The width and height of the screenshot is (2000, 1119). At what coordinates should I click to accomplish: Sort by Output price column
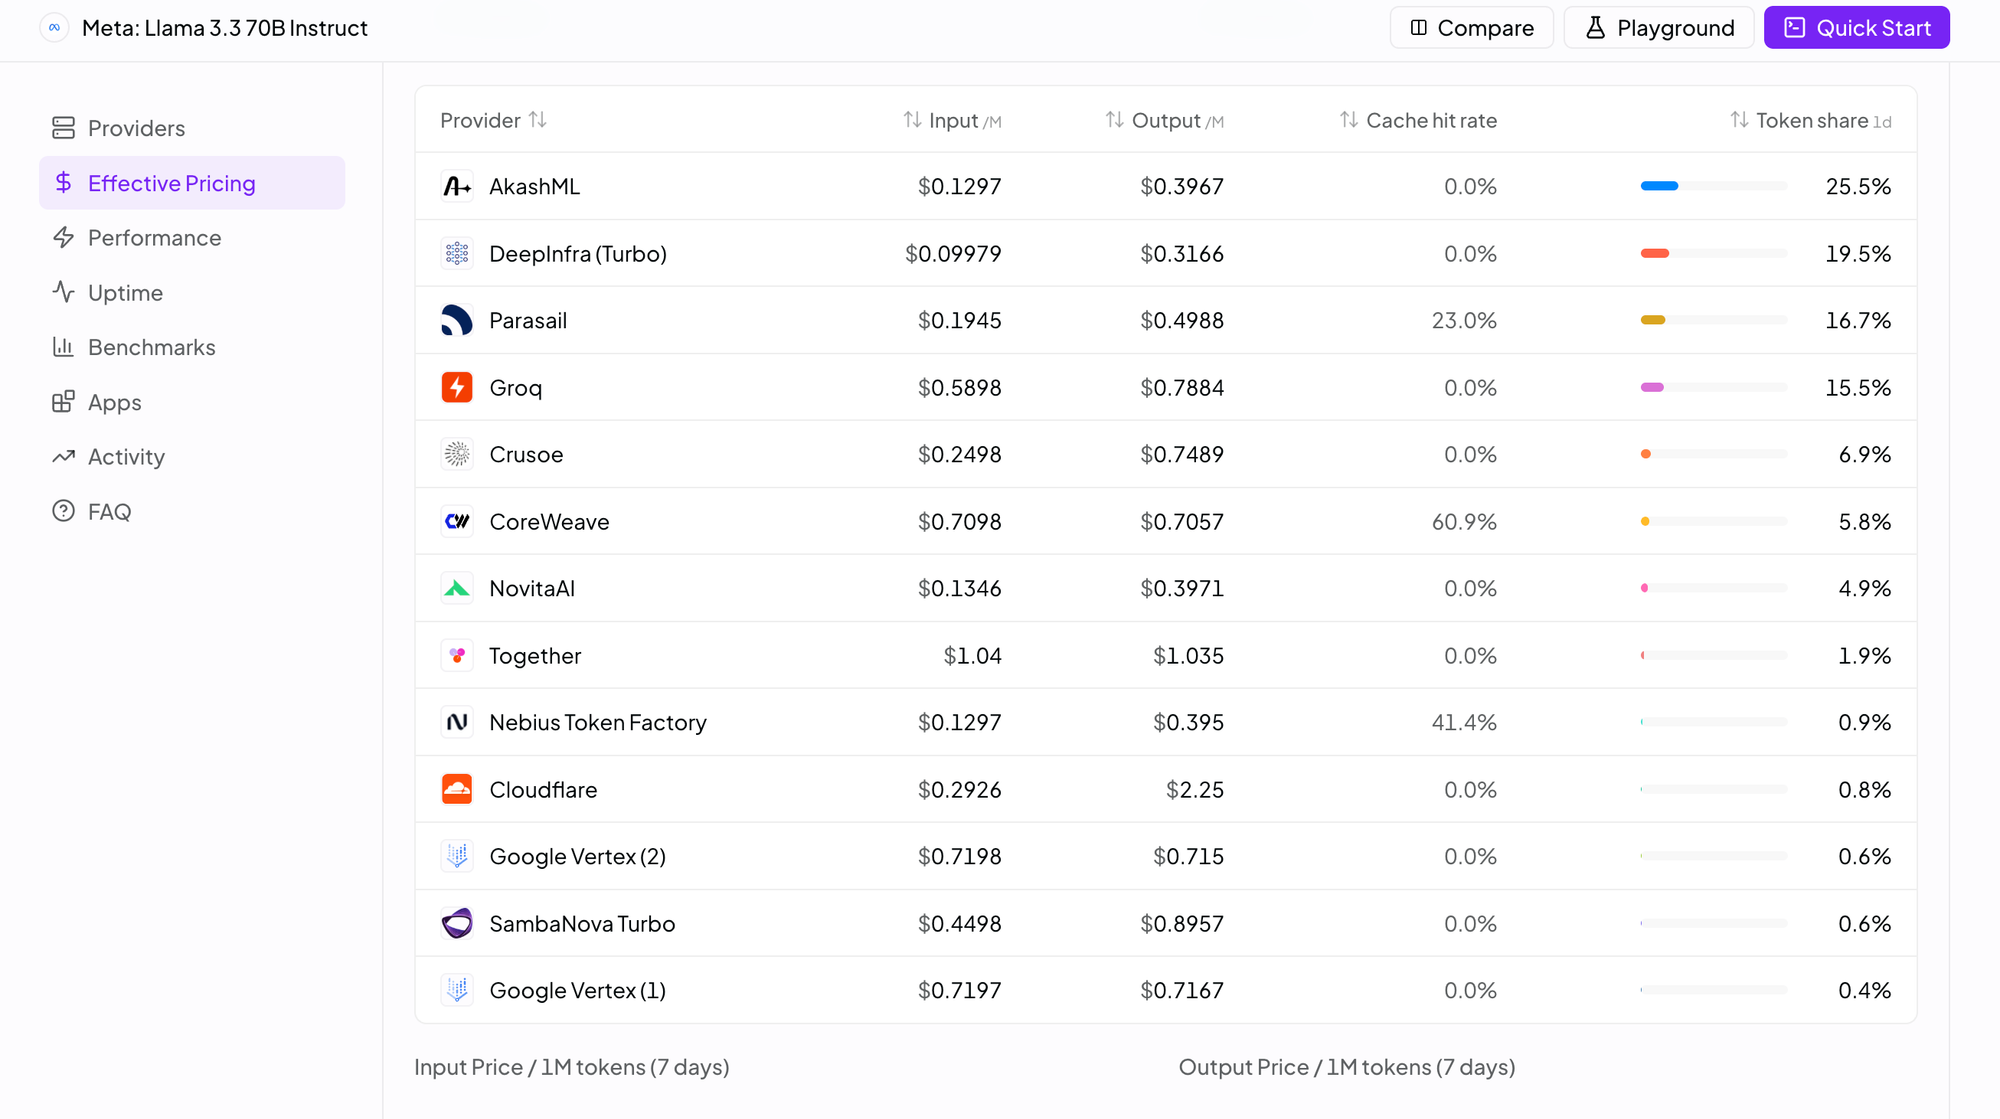click(1114, 120)
